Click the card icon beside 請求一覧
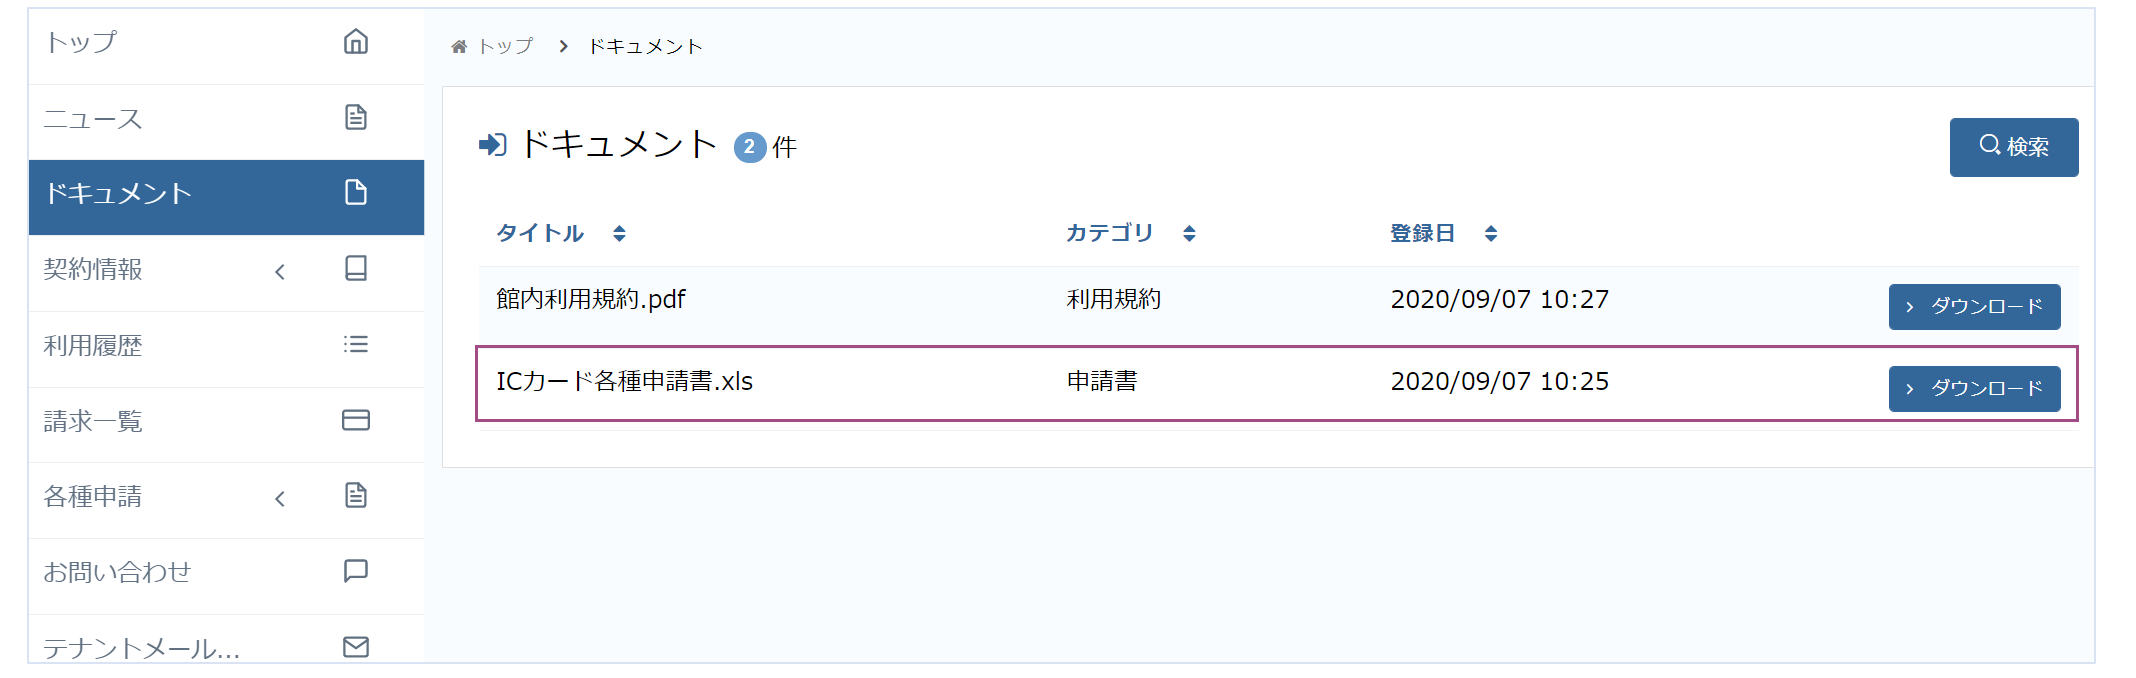The width and height of the screenshot is (2136, 678). [356, 420]
